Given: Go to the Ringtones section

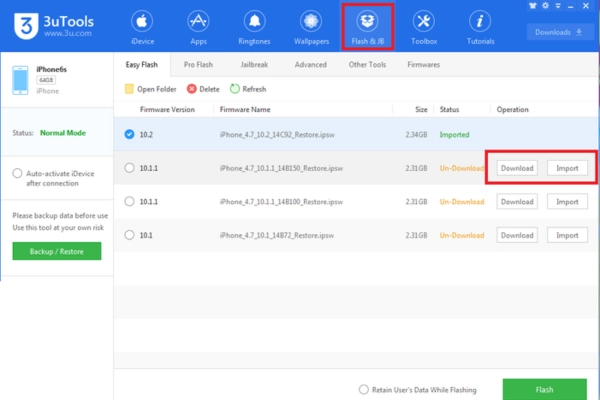Looking at the screenshot, I should 254,29.
